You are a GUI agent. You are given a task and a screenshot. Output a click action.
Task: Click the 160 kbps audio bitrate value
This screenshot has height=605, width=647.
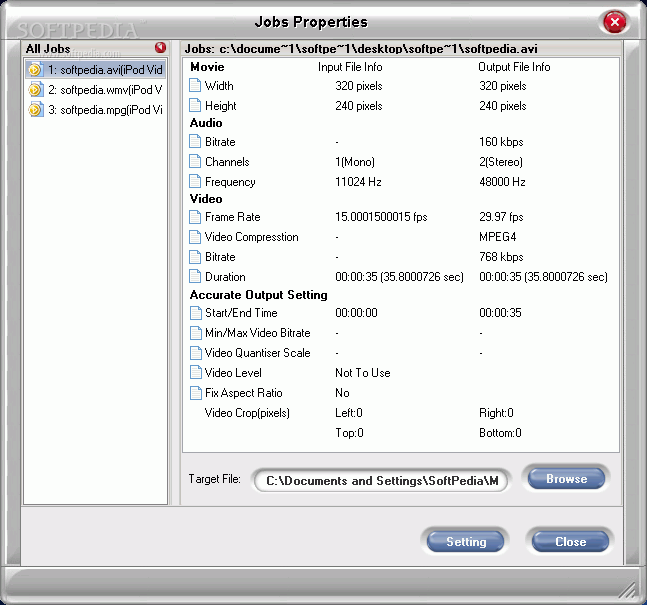point(501,142)
